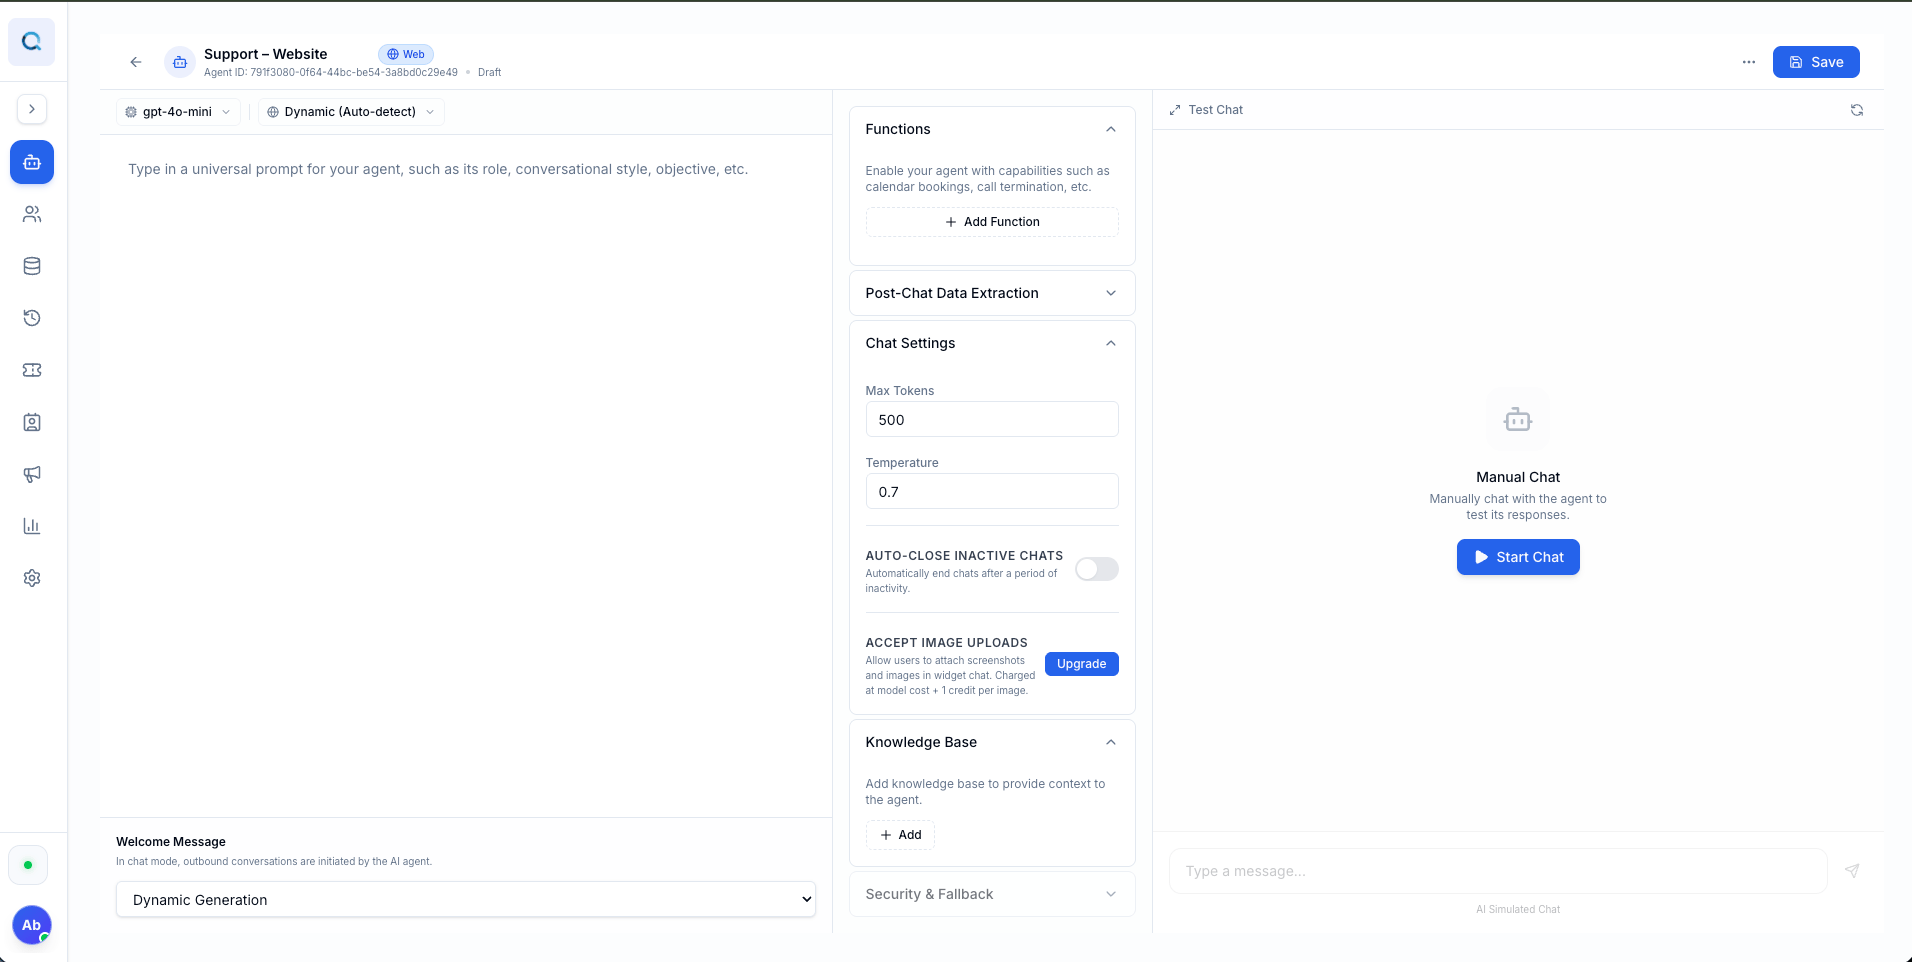Open the gpt-4o-mini model dropdown
Viewport: 1912px width, 962px height.
pyautogui.click(x=178, y=112)
